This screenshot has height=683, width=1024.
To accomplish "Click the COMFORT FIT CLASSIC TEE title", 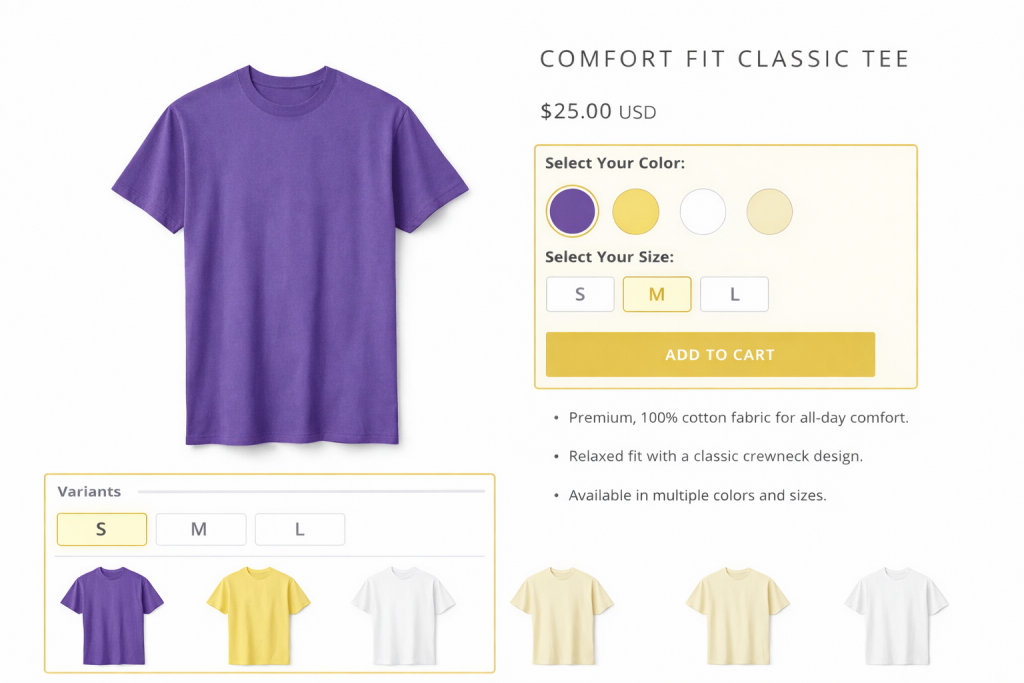I will 723,58.
